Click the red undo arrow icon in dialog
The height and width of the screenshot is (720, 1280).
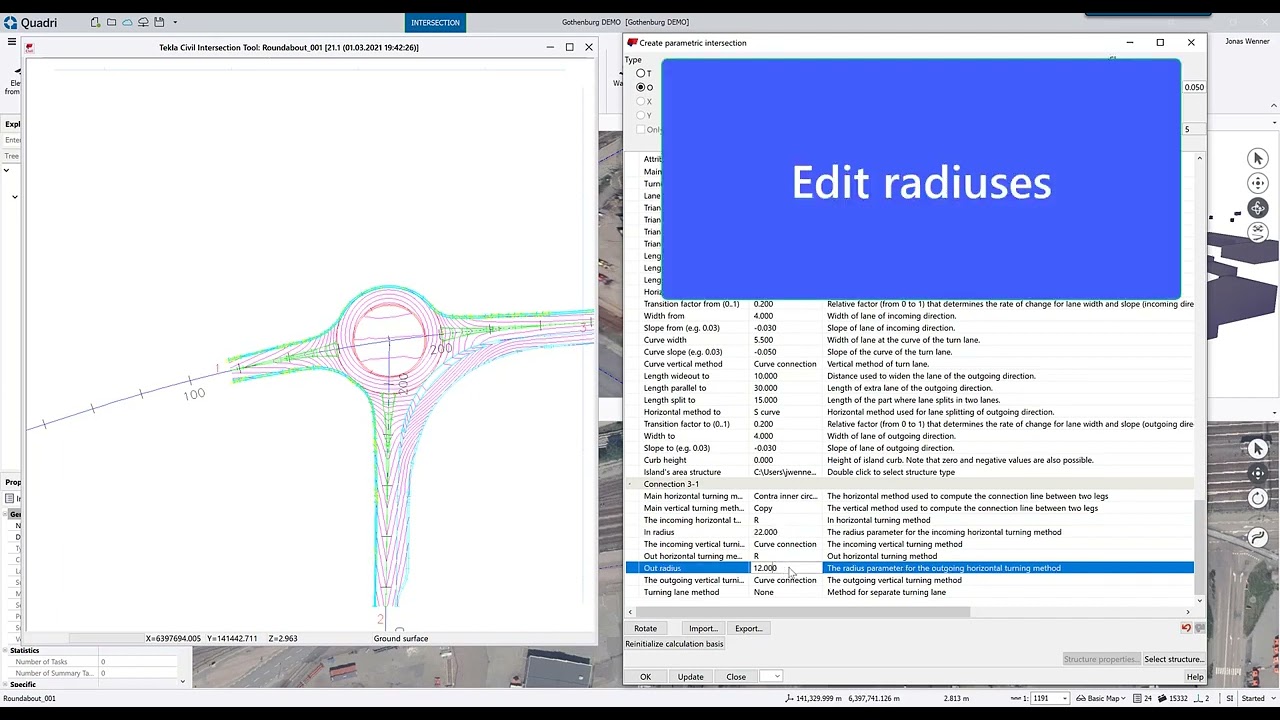click(x=1186, y=628)
